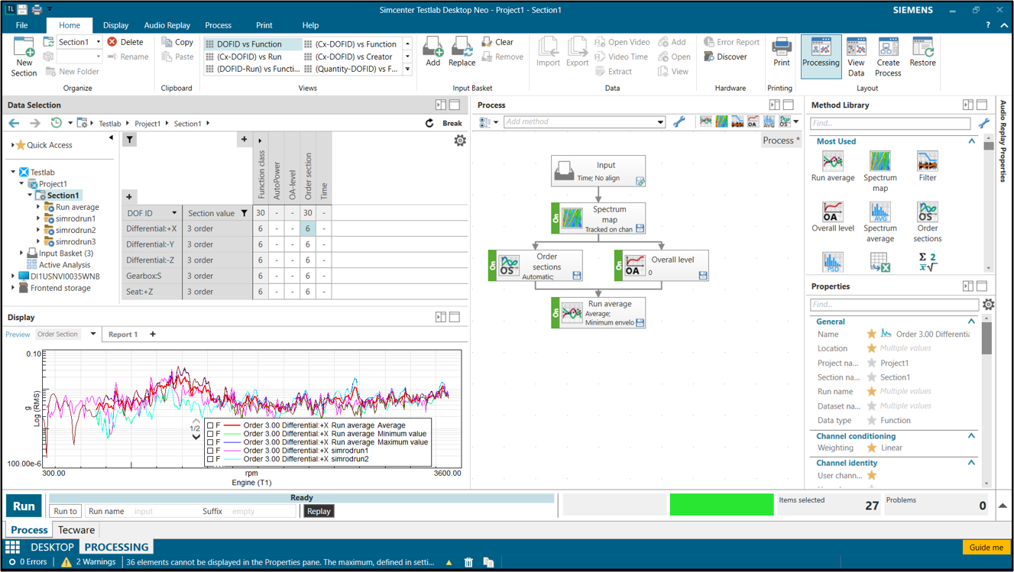Click the New Section icon

coord(23,48)
